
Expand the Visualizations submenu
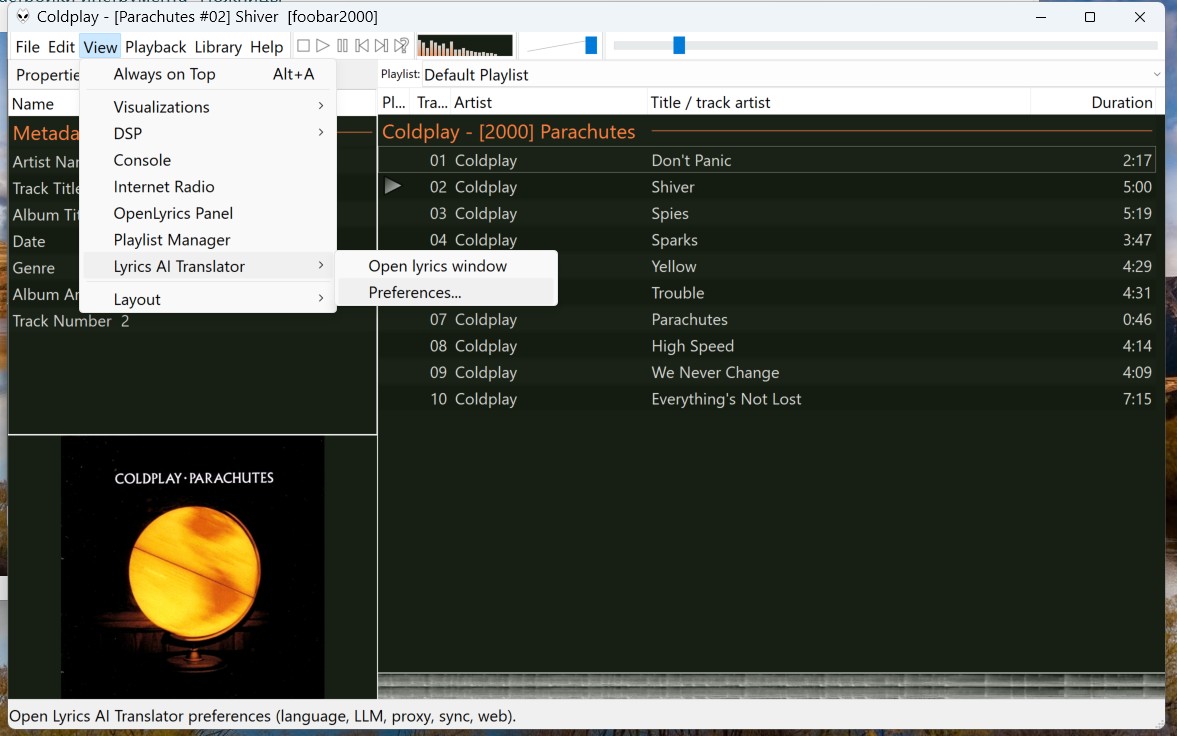208,107
